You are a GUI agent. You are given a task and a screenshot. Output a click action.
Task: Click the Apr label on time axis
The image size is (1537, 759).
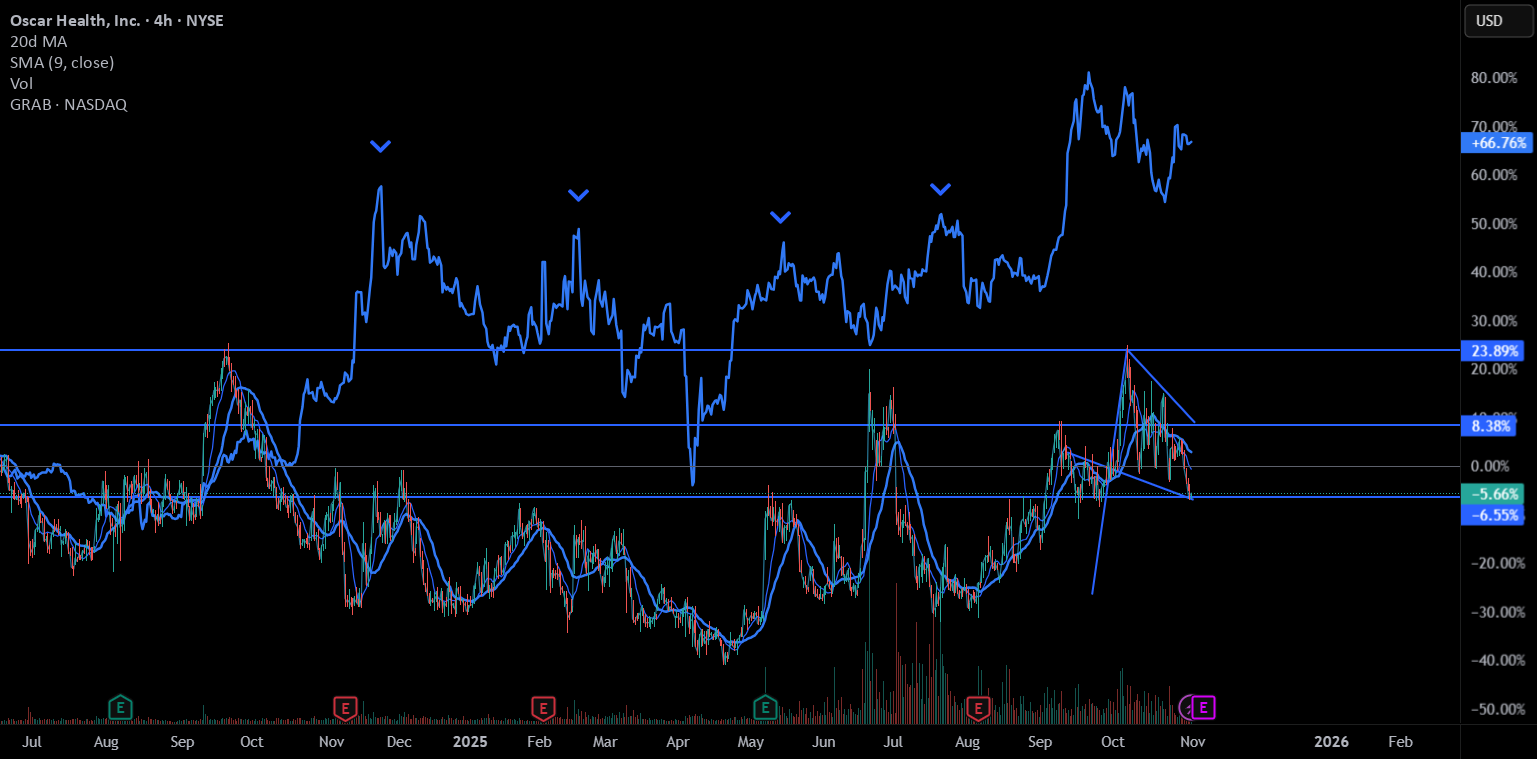[678, 742]
